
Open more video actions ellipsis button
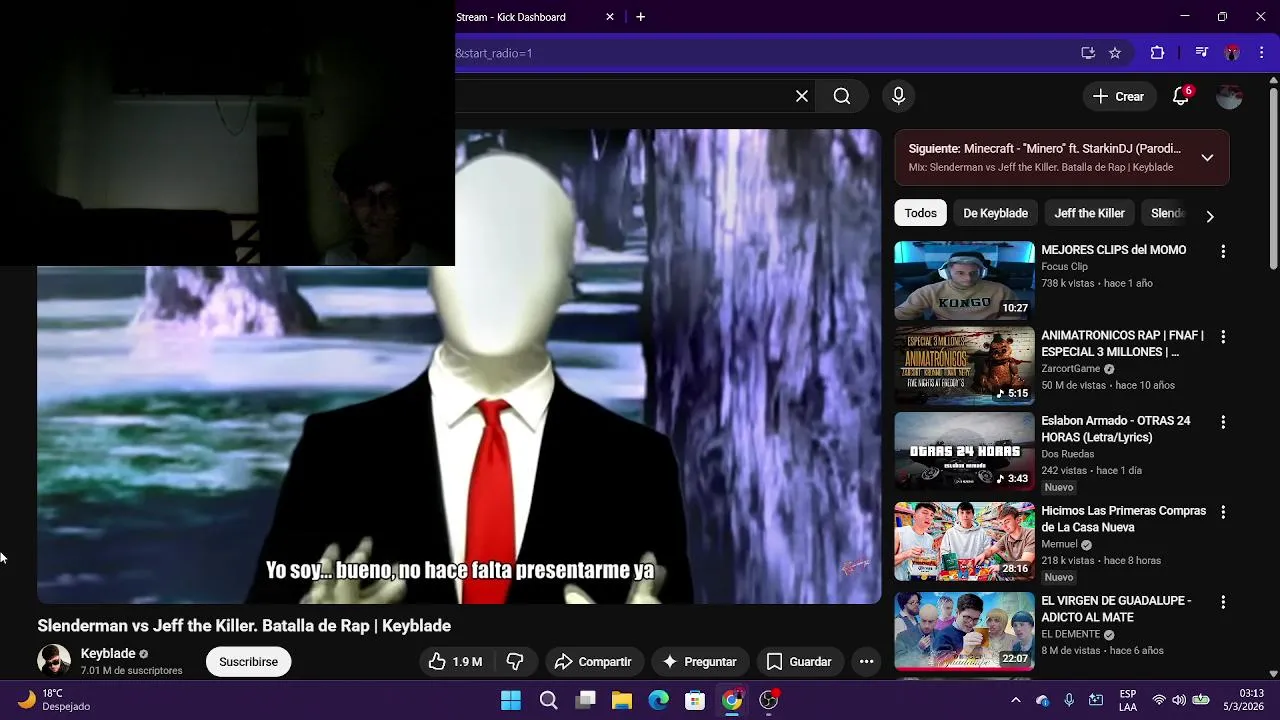coord(866,662)
